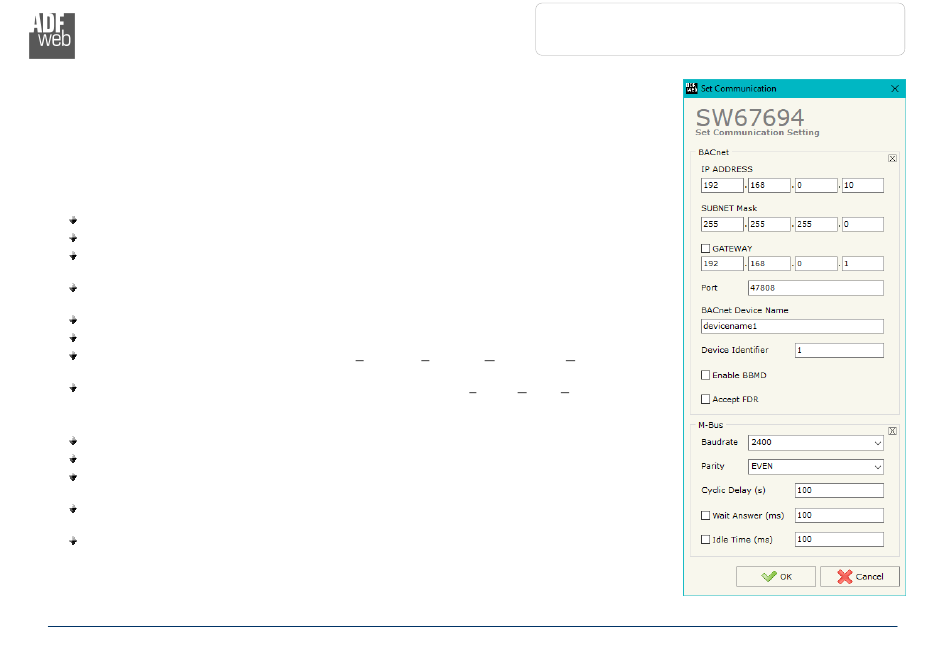Focus the Device Identifier field
The image size is (950, 659).
[839, 350]
